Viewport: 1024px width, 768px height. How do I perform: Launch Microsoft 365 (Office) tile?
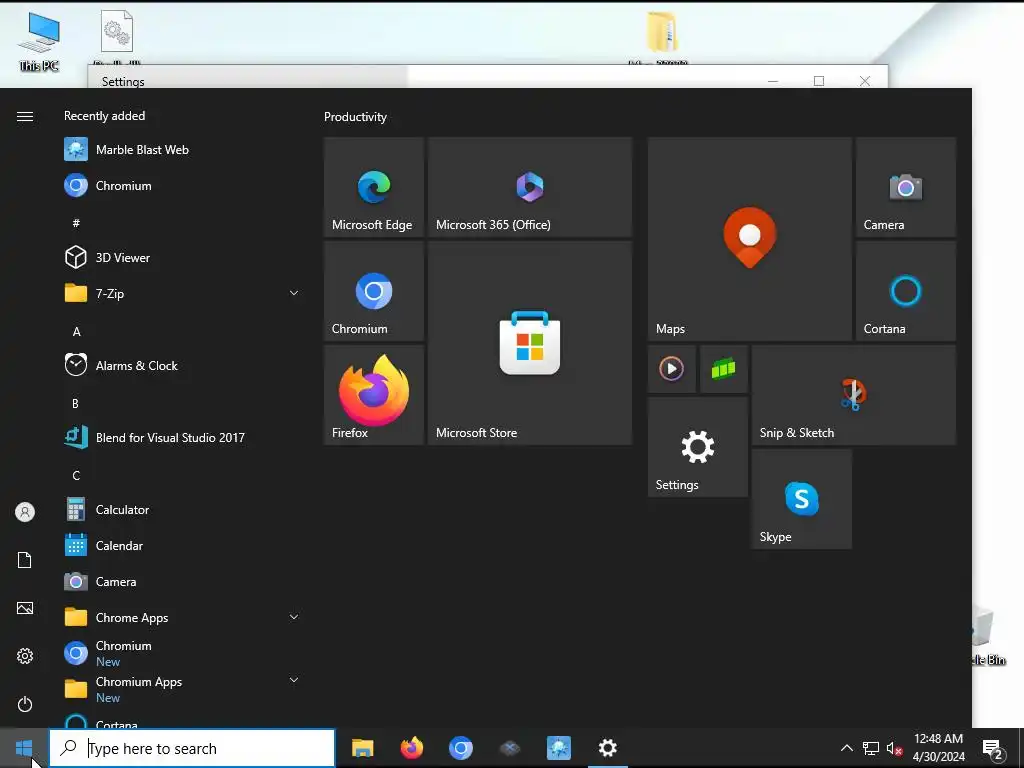pyautogui.click(x=530, y=187)
